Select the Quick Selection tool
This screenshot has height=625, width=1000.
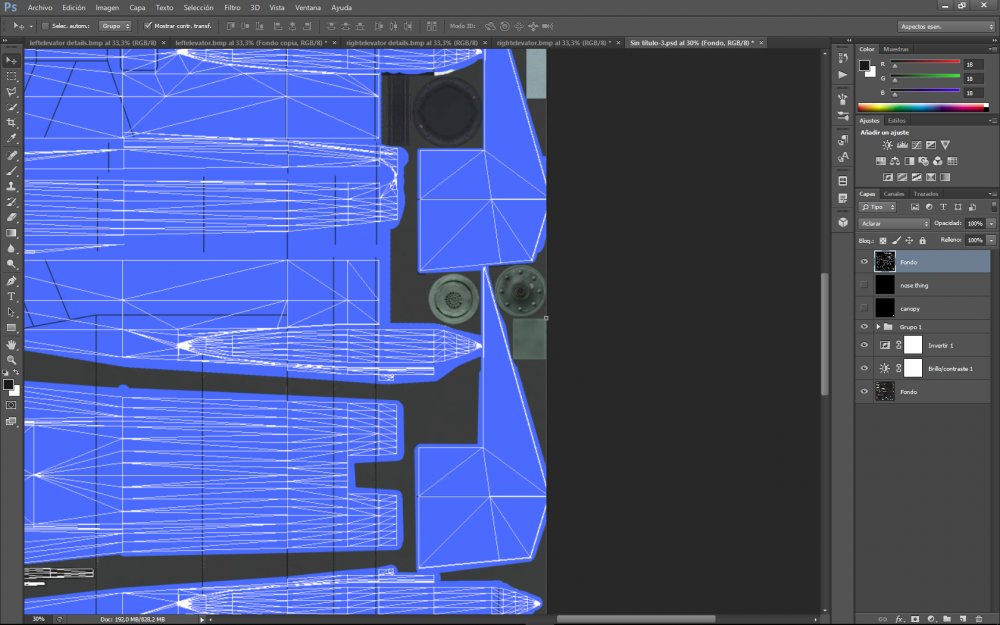(x=11, y=107)
